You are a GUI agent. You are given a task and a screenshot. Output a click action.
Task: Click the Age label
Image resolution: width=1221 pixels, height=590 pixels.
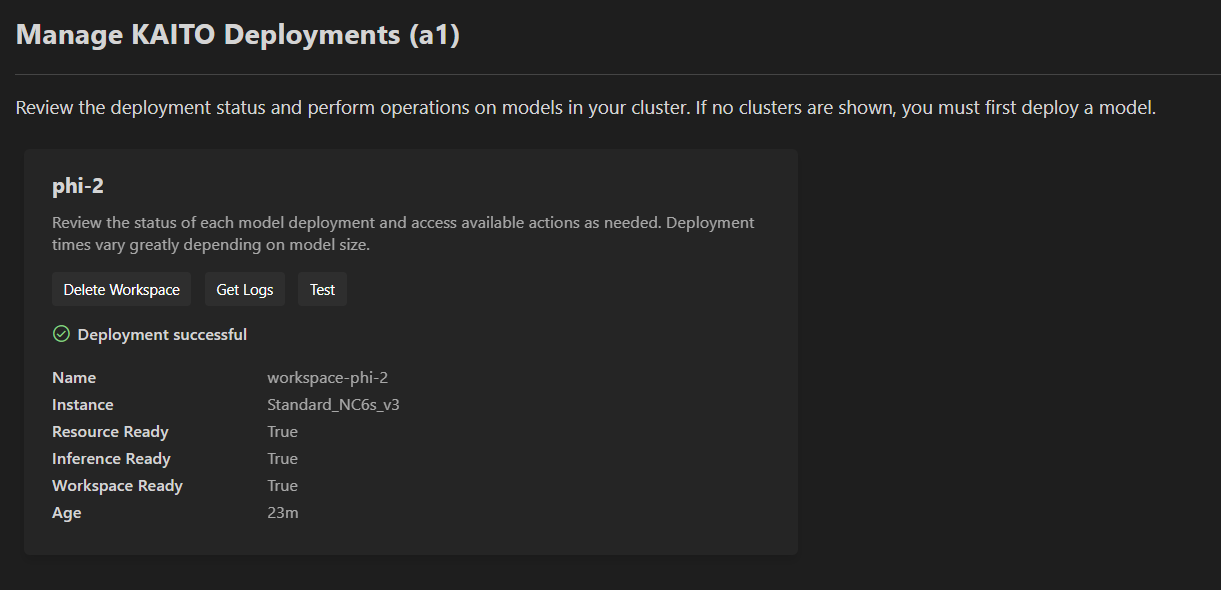pyautogui.click(x=67, y=513)
